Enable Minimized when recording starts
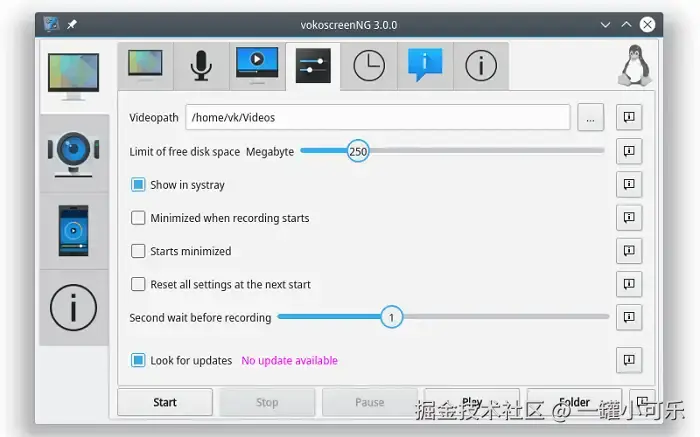 pyautogui.click(x=138, y=218)
